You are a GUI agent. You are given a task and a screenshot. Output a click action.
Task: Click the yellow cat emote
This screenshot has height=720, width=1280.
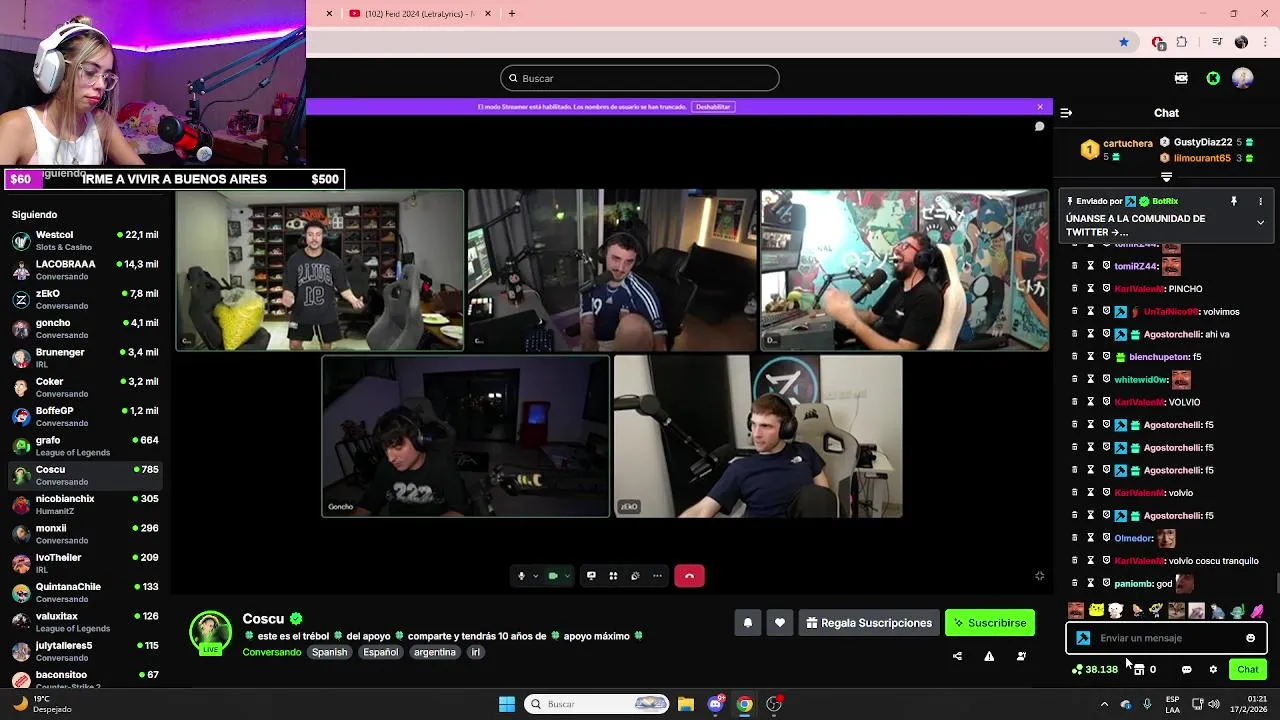tap(1096, 610)
